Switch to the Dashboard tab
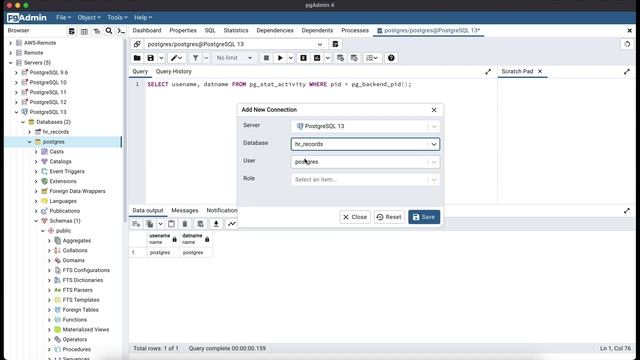The image size is (640, 360). pos(147,31)
